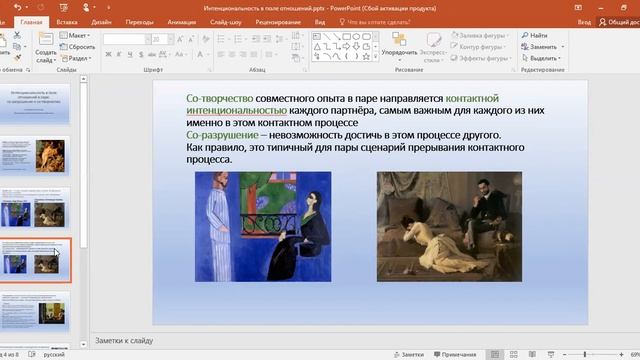Increase list indent level icon
This screenshot has height=360, width=640.
pyautogui.click(x=267, y=39)
